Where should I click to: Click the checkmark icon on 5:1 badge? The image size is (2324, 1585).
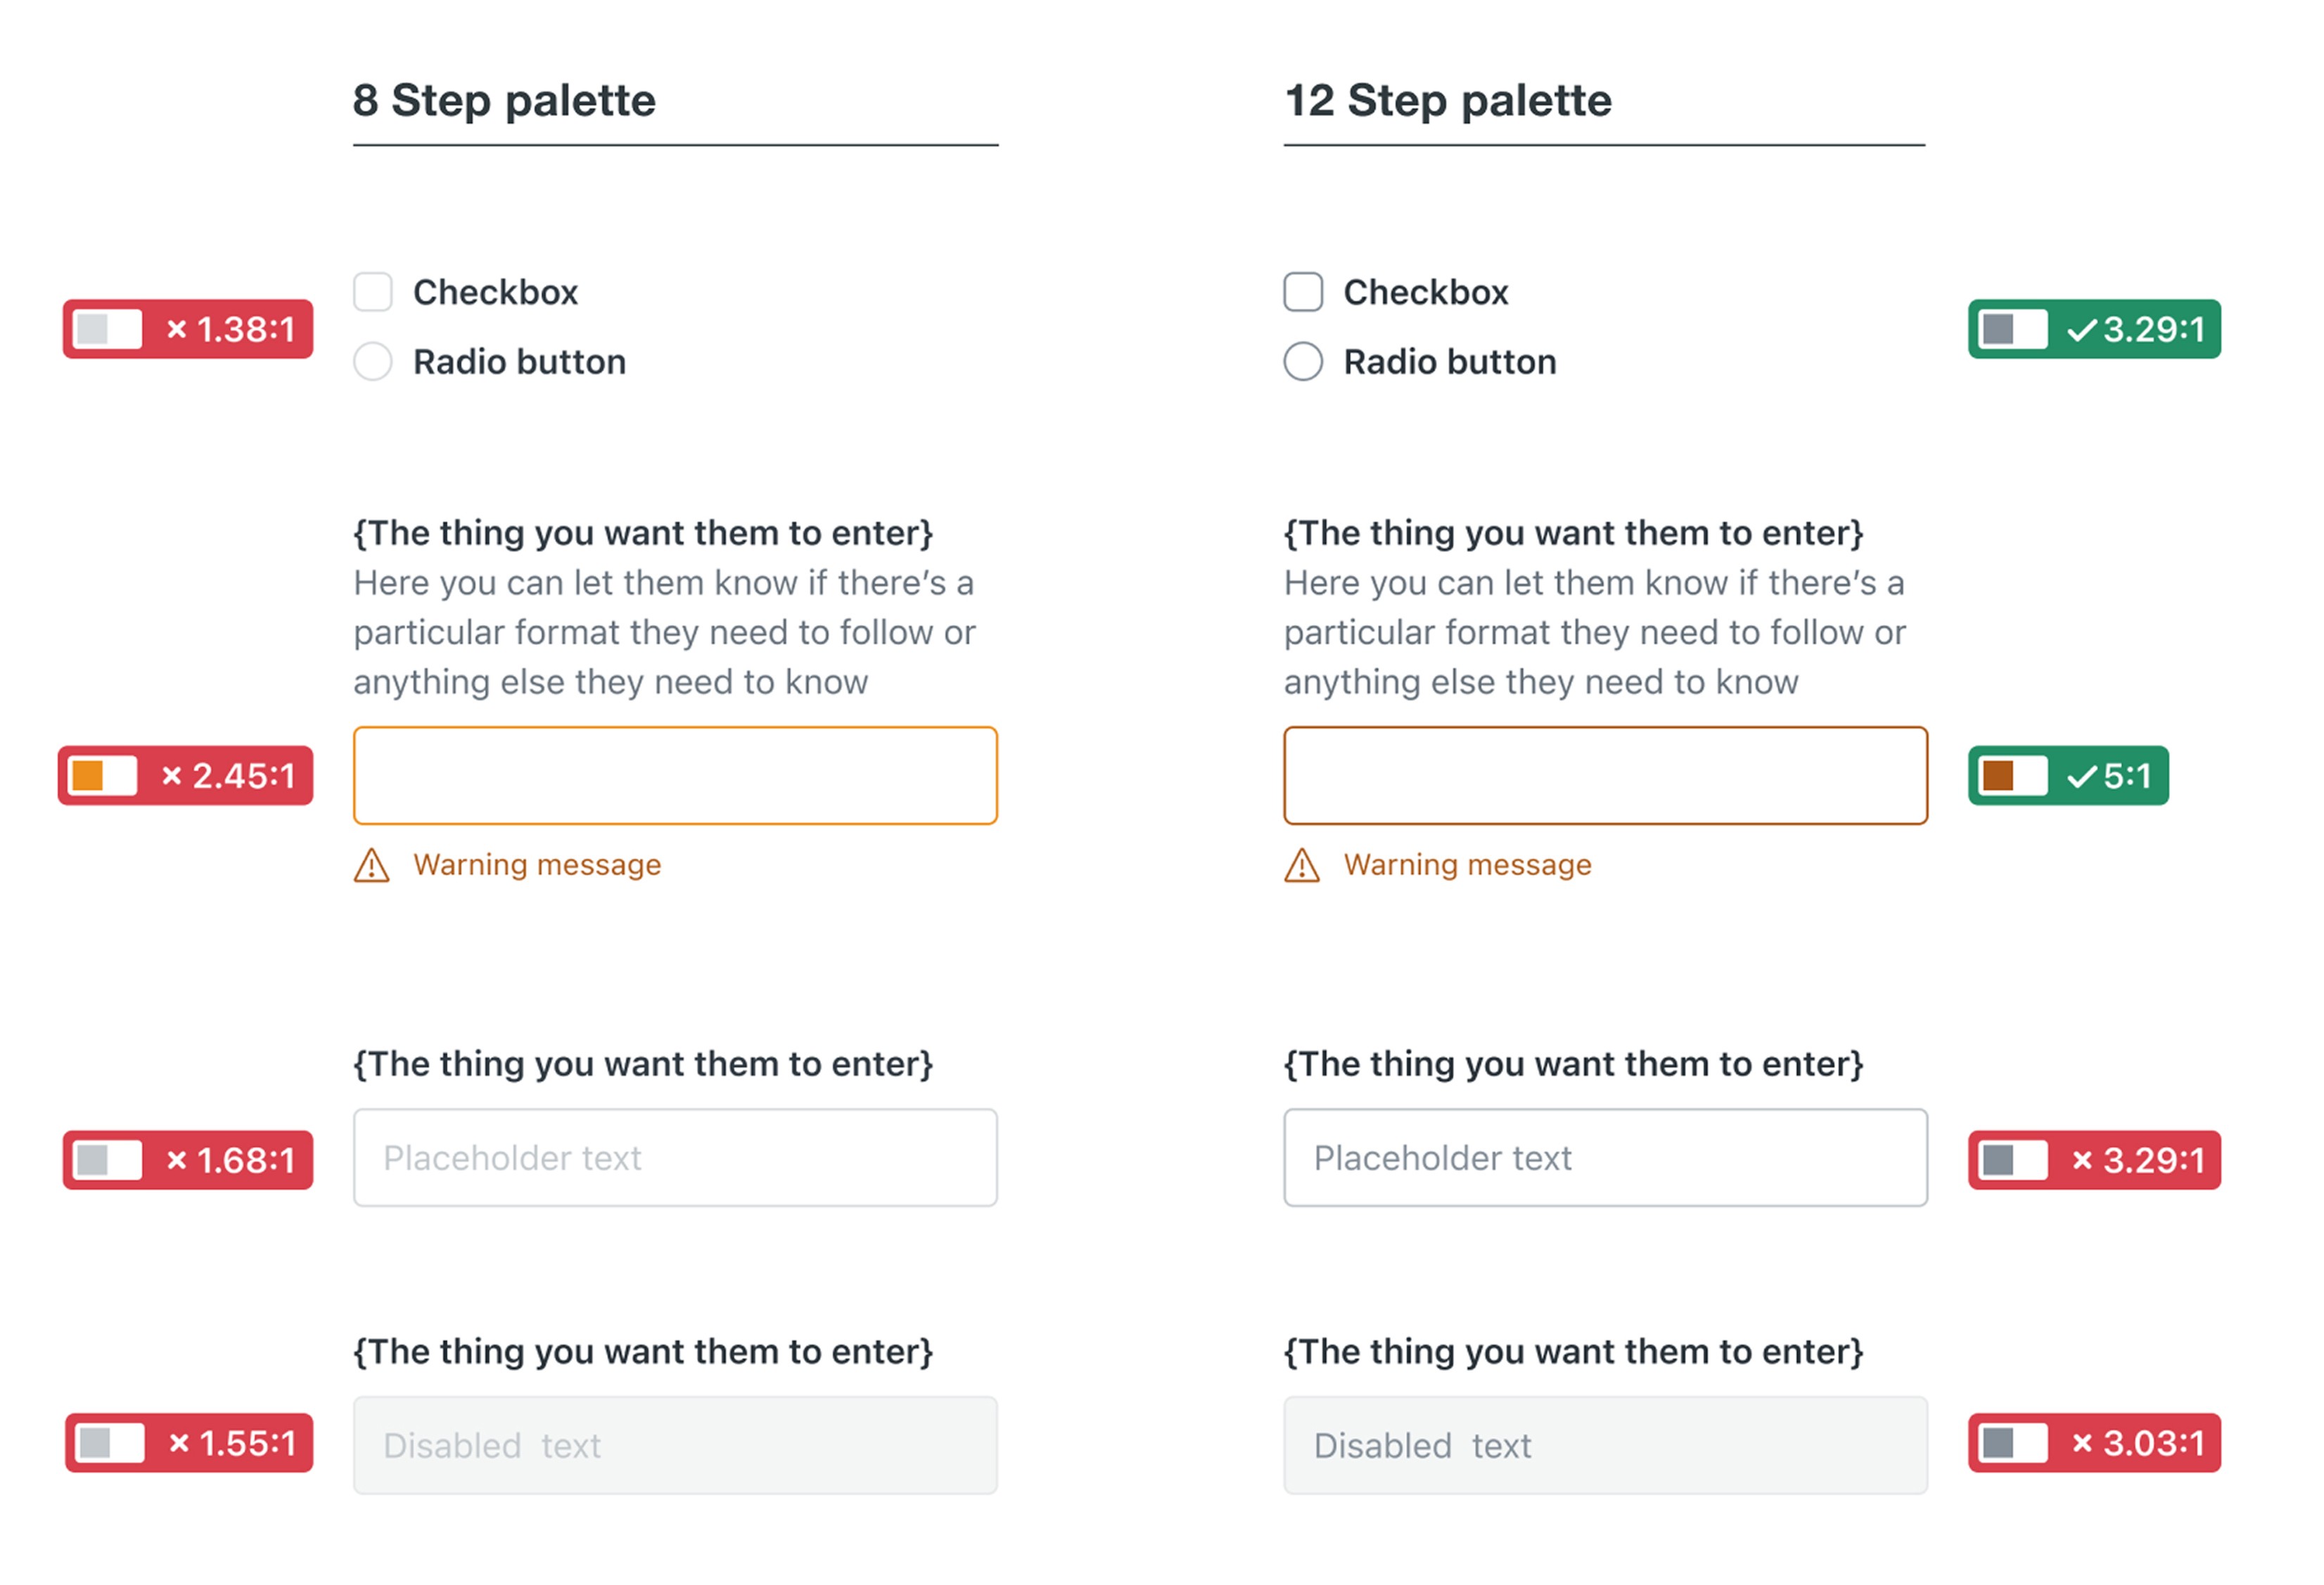(x=2081, y=777)
